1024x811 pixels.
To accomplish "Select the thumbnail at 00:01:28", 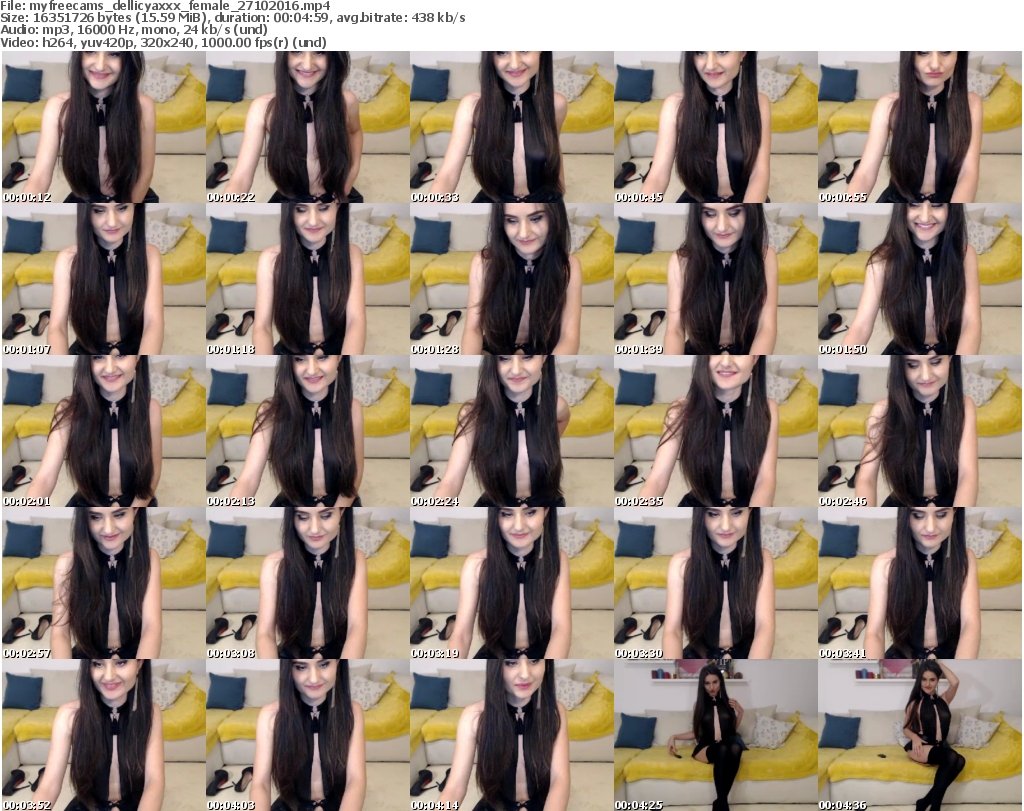I will point(511,279).
